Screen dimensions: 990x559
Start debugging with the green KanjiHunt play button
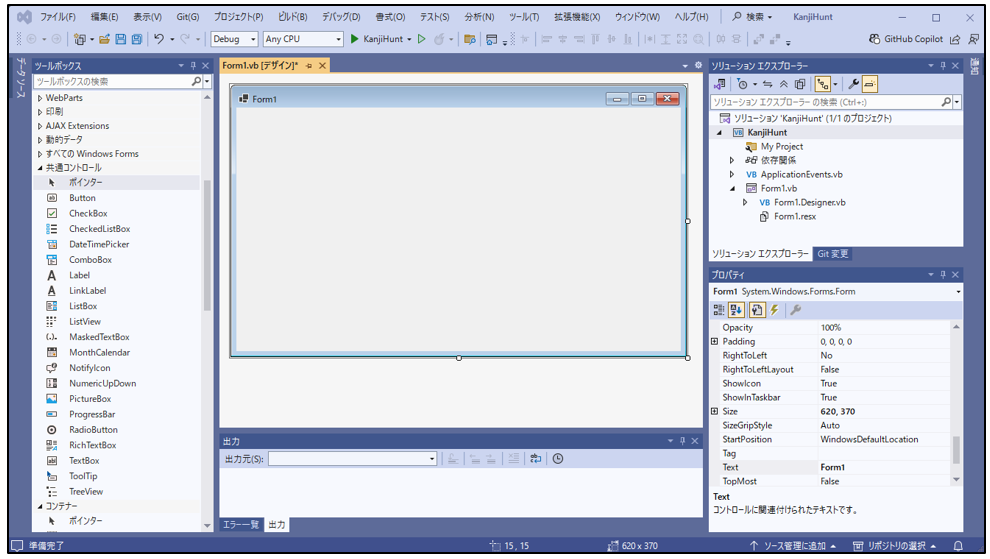(x=354, y=39)
